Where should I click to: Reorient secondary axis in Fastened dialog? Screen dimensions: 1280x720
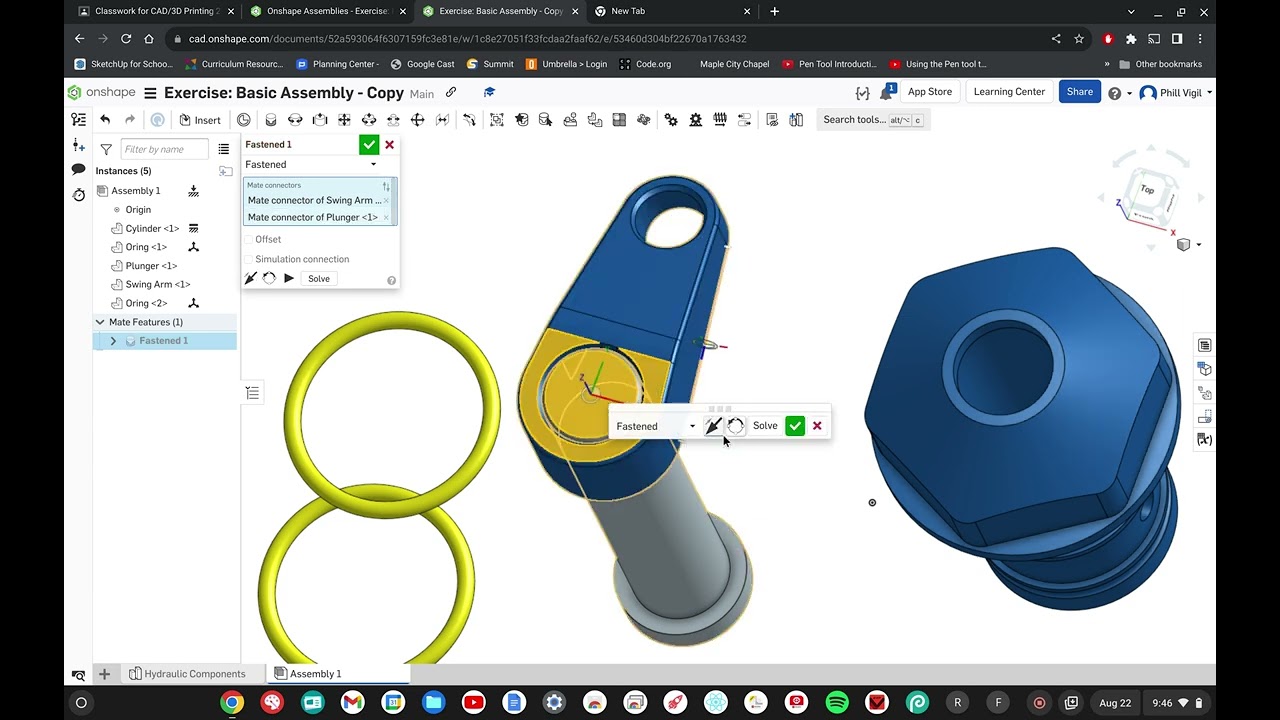269,278
